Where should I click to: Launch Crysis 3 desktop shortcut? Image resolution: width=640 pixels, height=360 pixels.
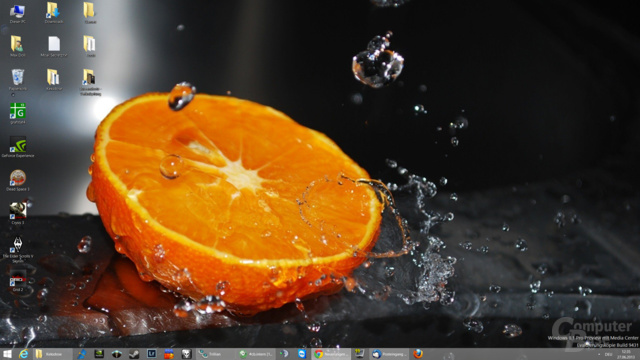(18, 213)
